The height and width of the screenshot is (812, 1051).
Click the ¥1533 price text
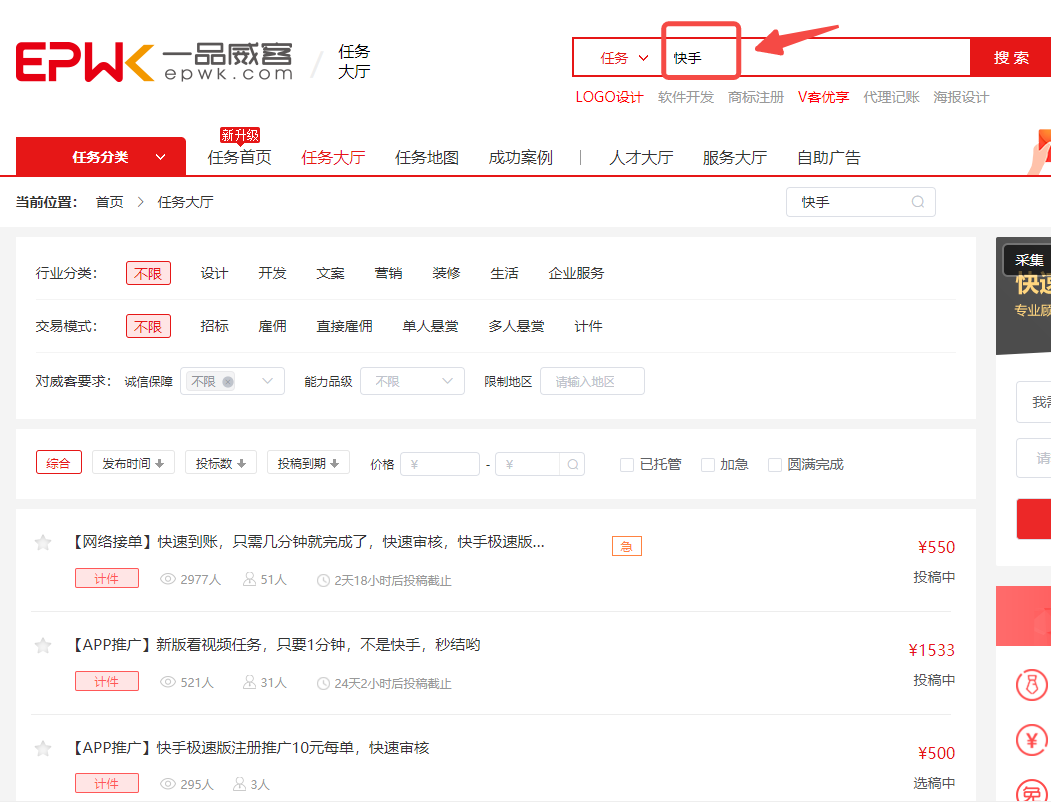click(932, 650)
